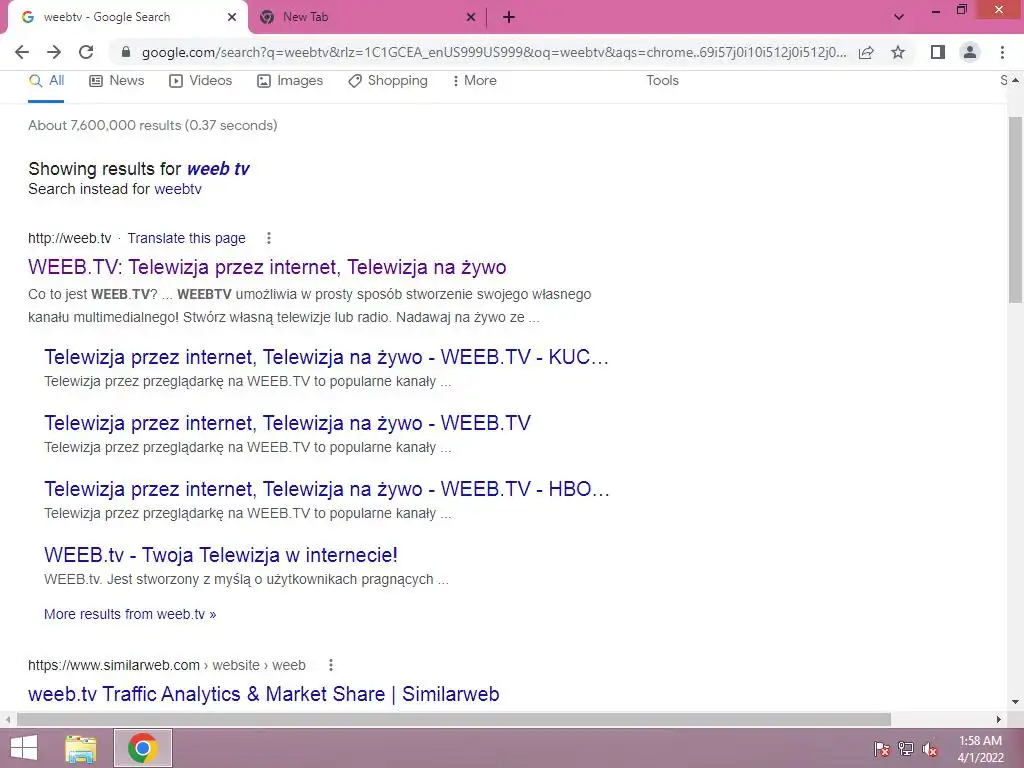Open WEEB.TV: Telewizja przez internet result
This screenshot has width=1024, height=768.
[x=267, y=267]
